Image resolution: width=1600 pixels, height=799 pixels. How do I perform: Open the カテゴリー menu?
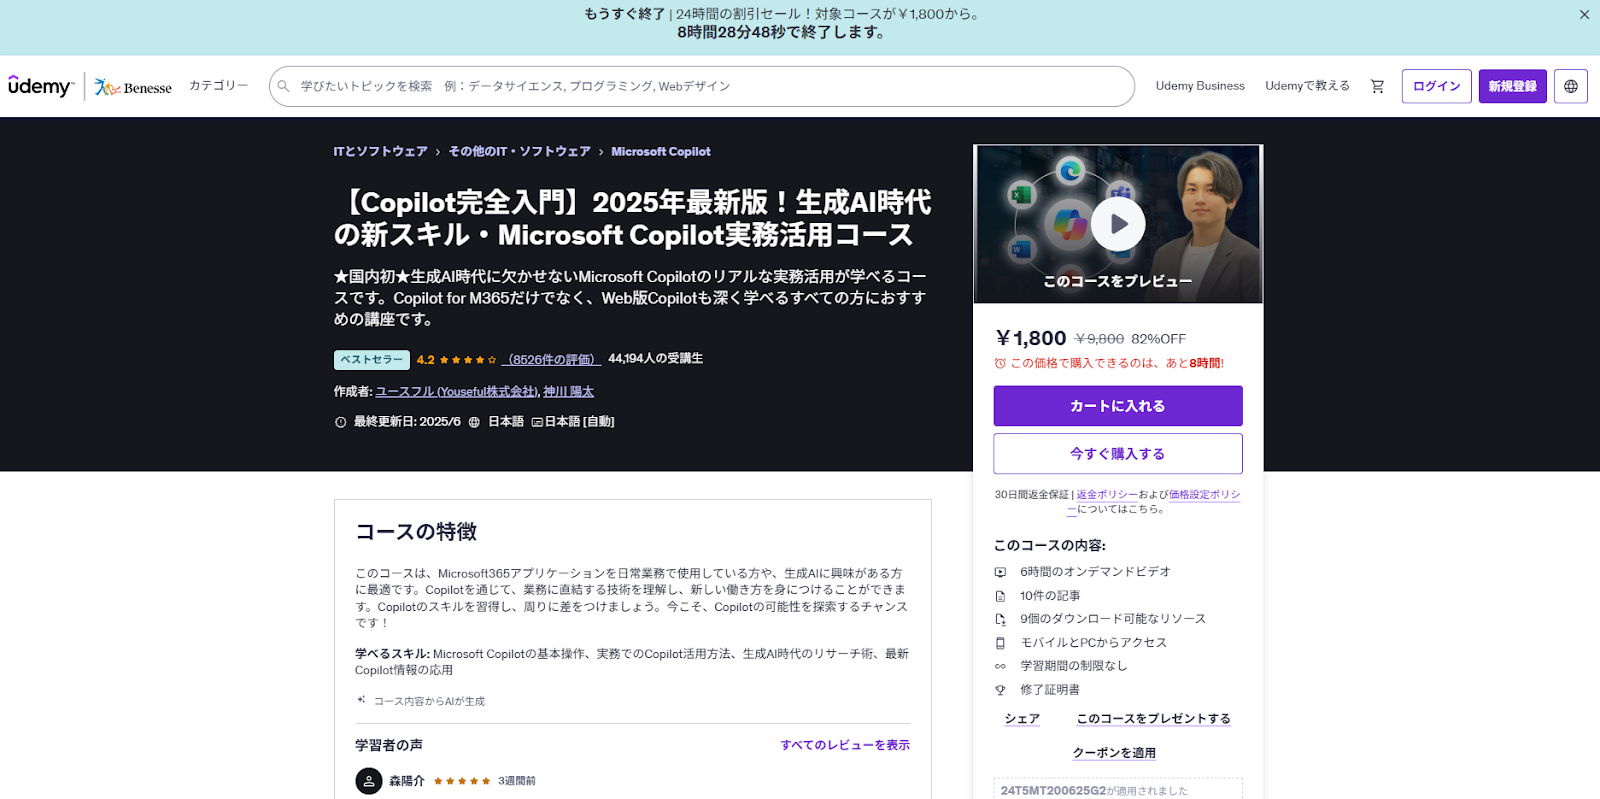(x=218, y=86)
